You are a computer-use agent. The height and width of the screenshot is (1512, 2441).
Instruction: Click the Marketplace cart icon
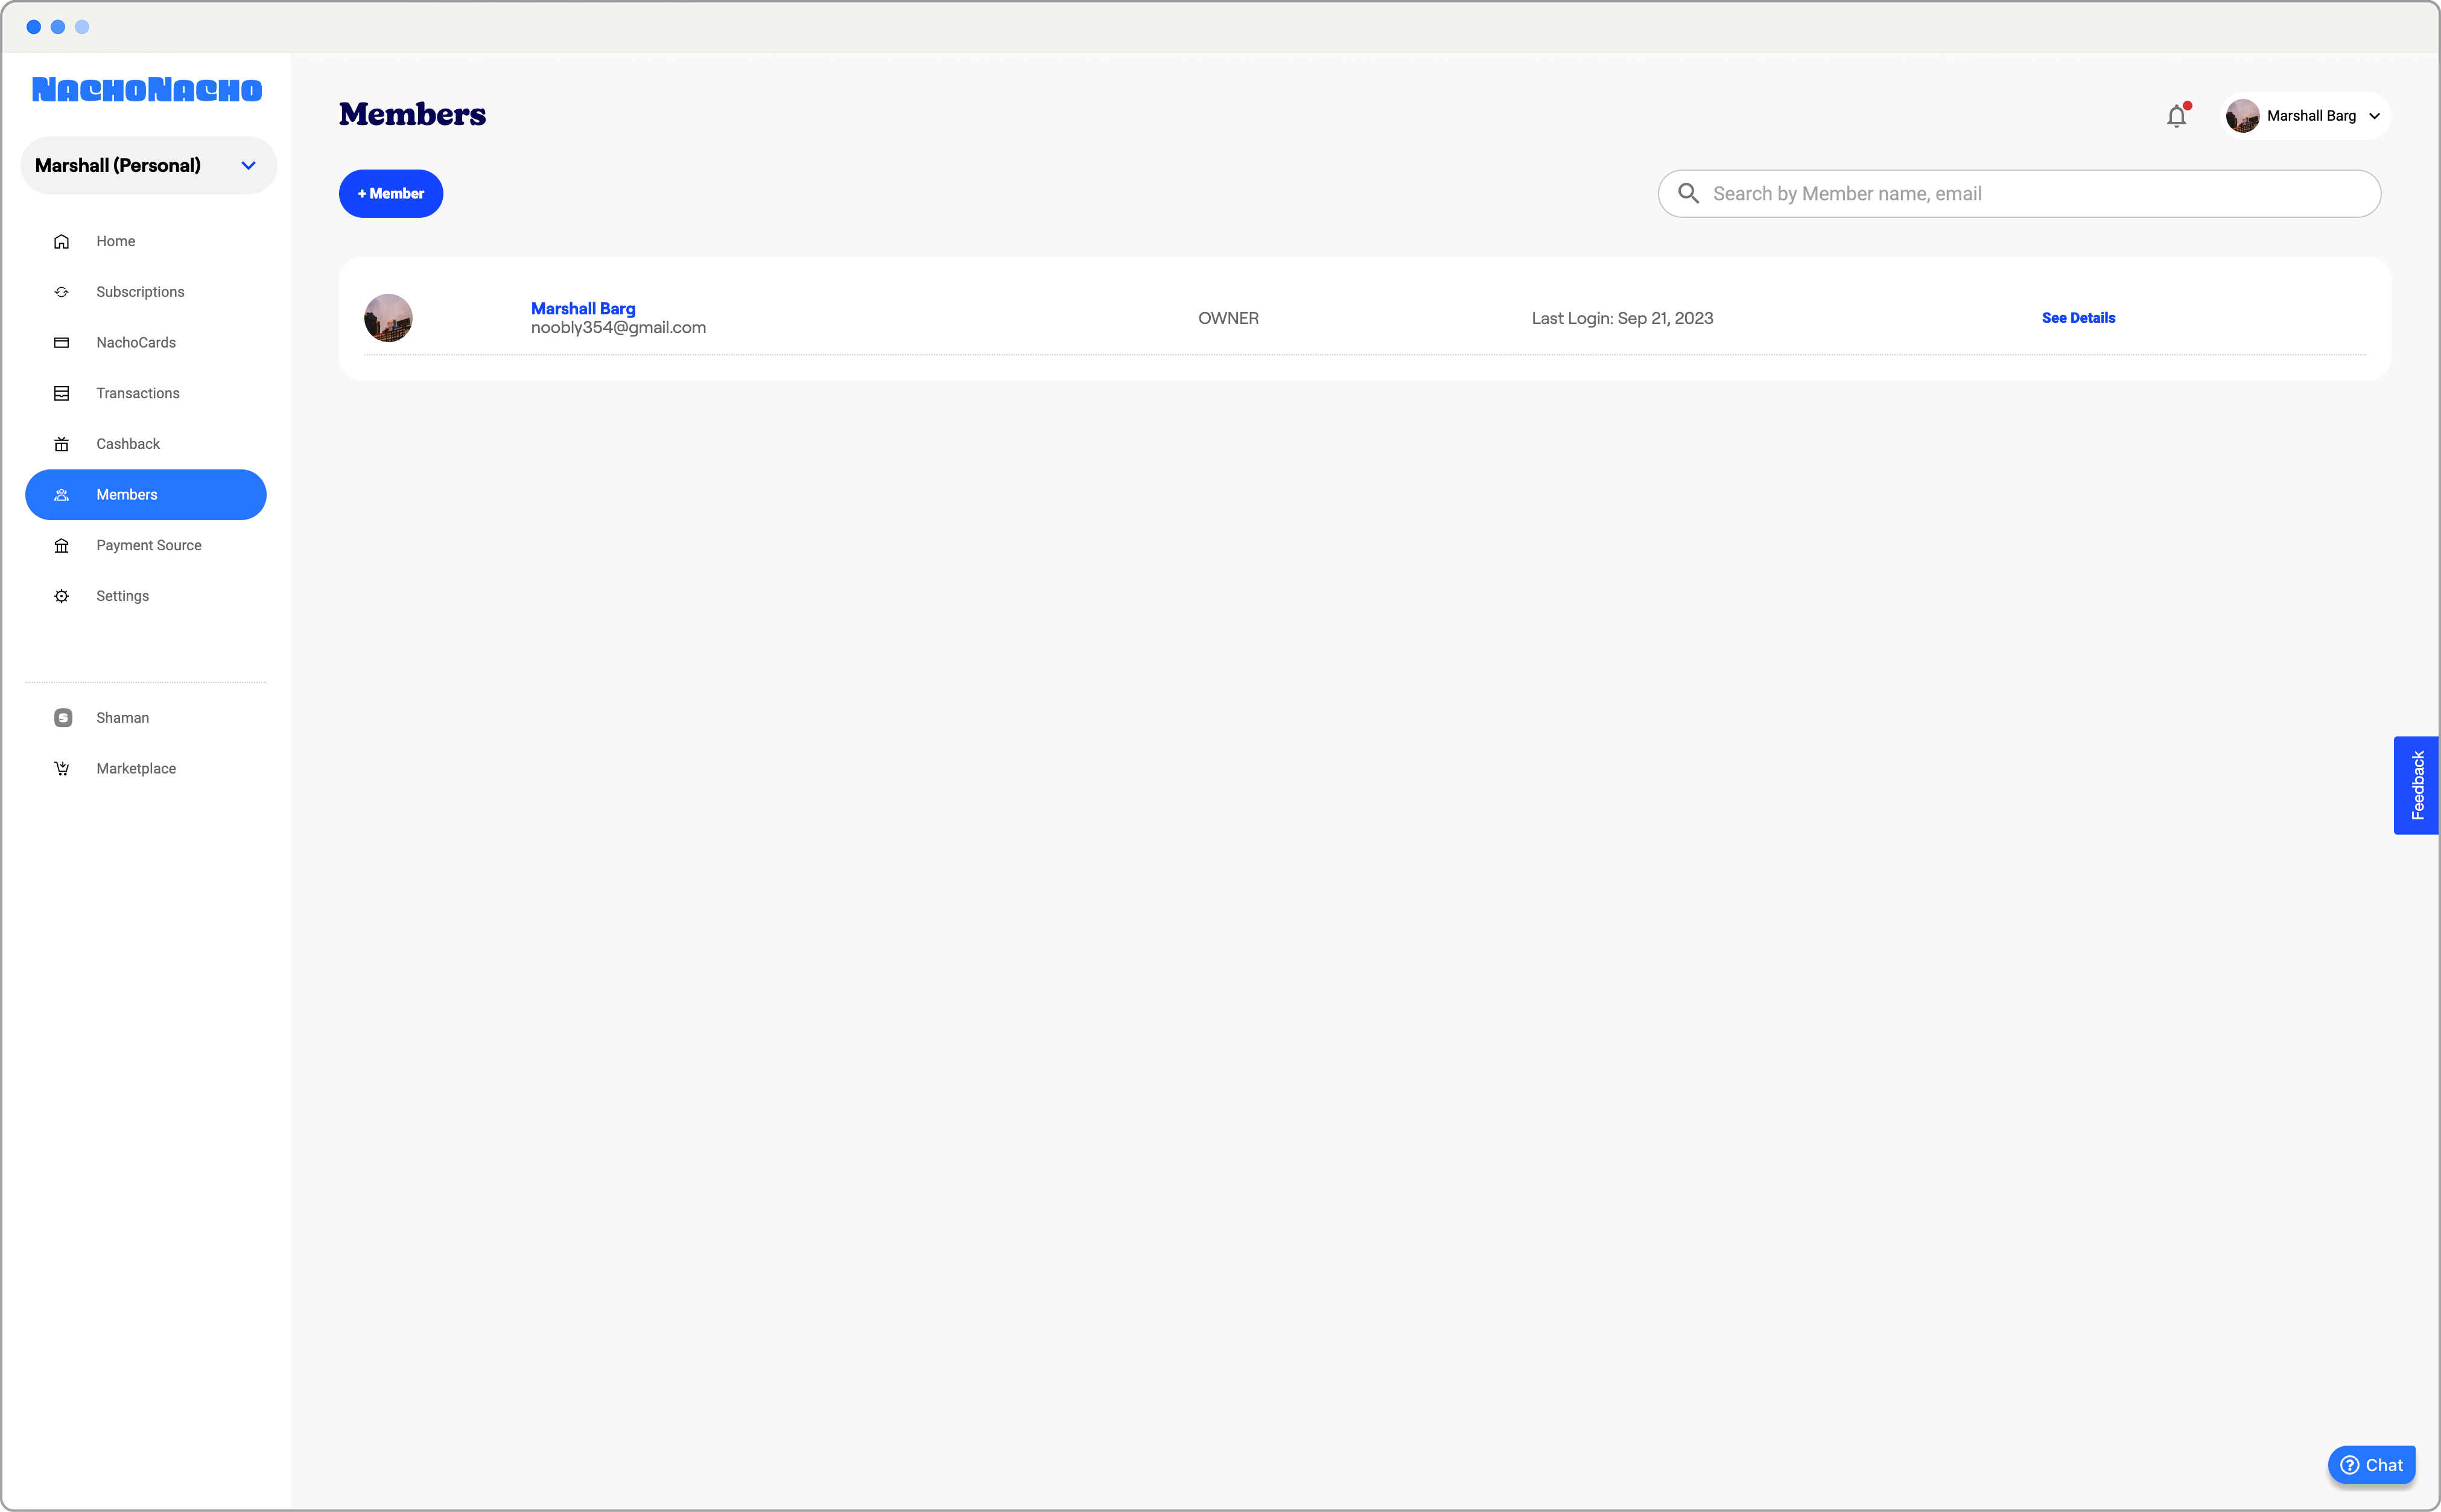61,768
